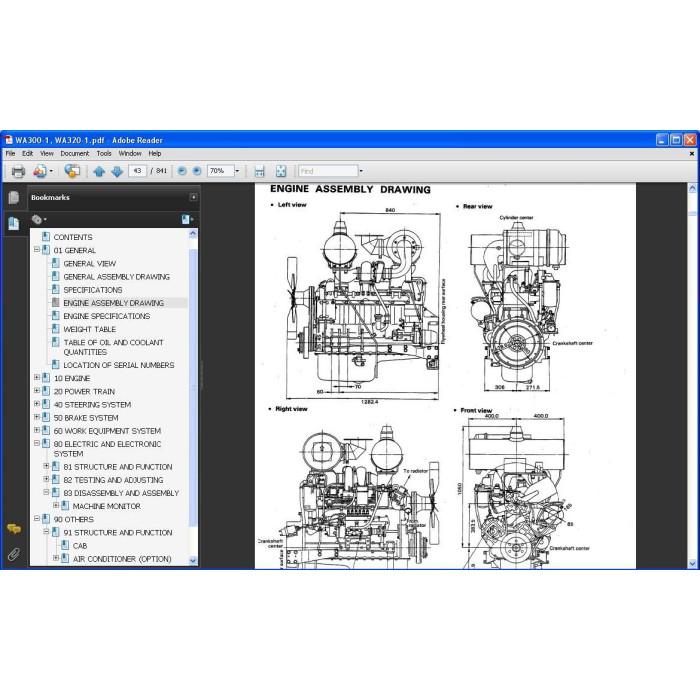This screenshot has height=700, width=700.
Task: Click the document scrollbar down arrow
Action: (x=692, y=564)
